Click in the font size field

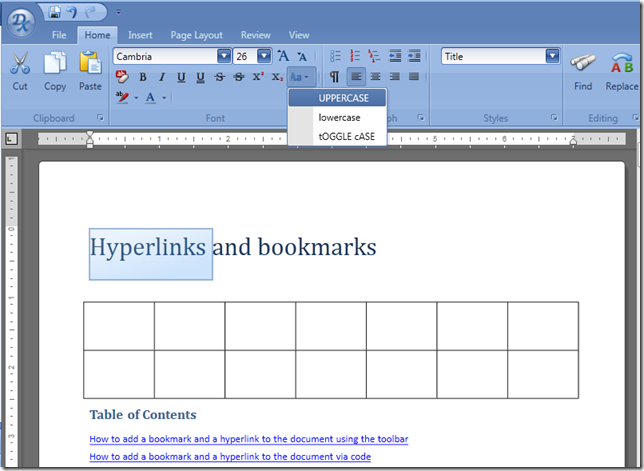point(245,56)
